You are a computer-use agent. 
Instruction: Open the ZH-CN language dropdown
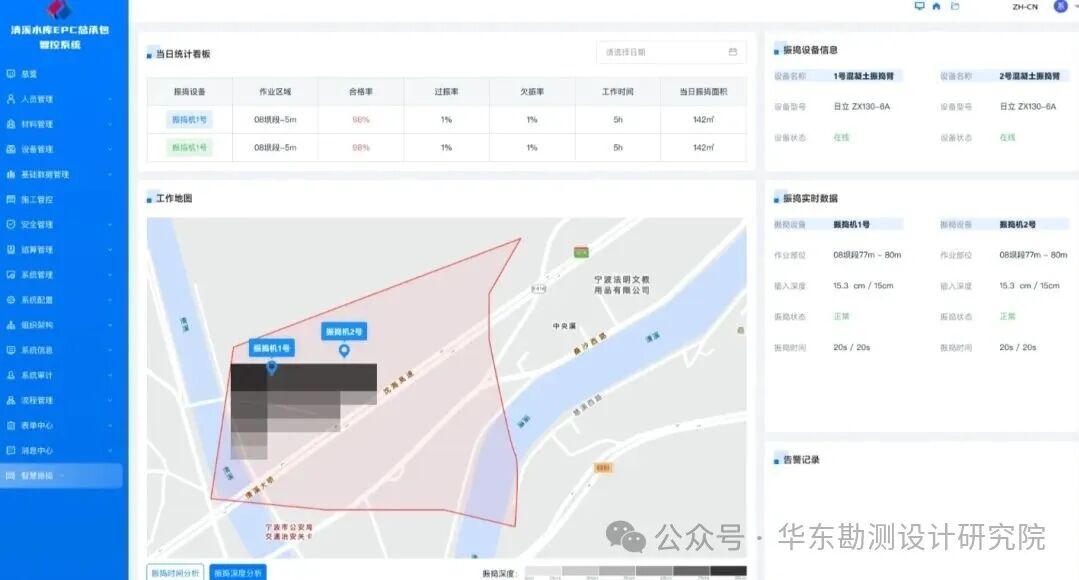click(x=1025, y=7)
